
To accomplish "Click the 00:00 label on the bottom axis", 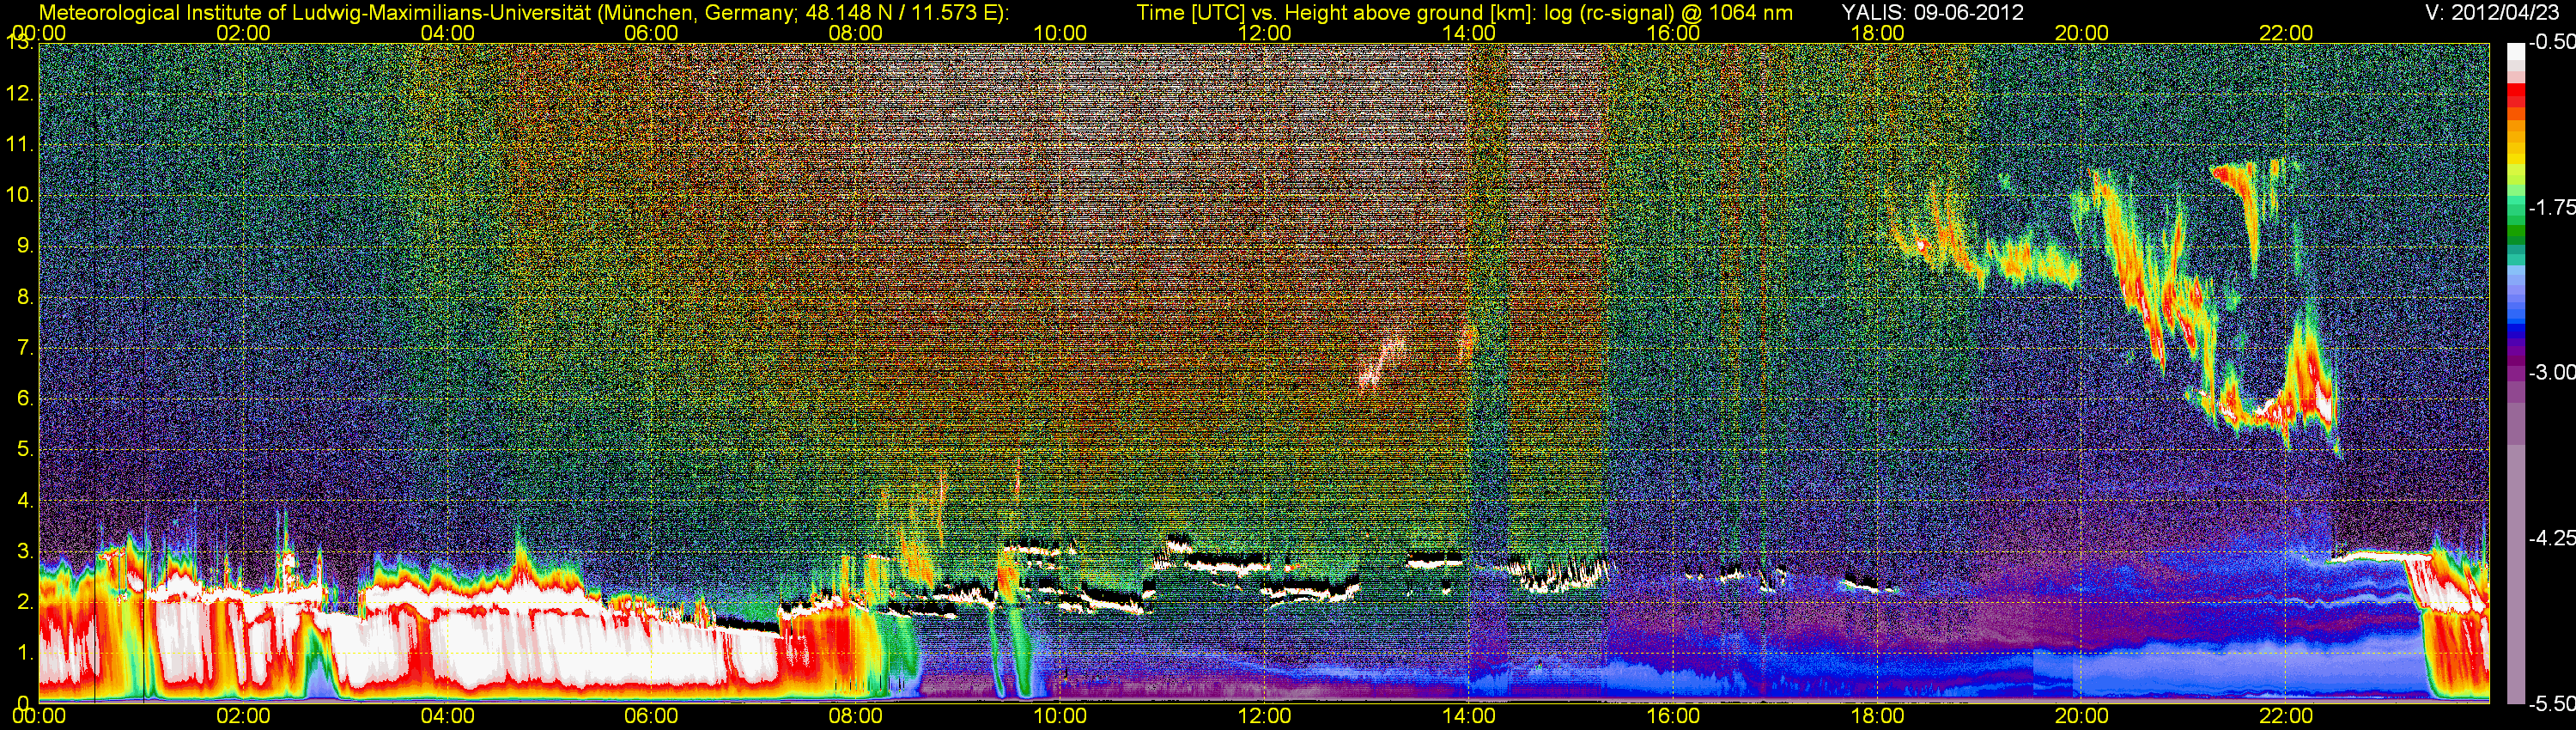I will tap(39, 716).
